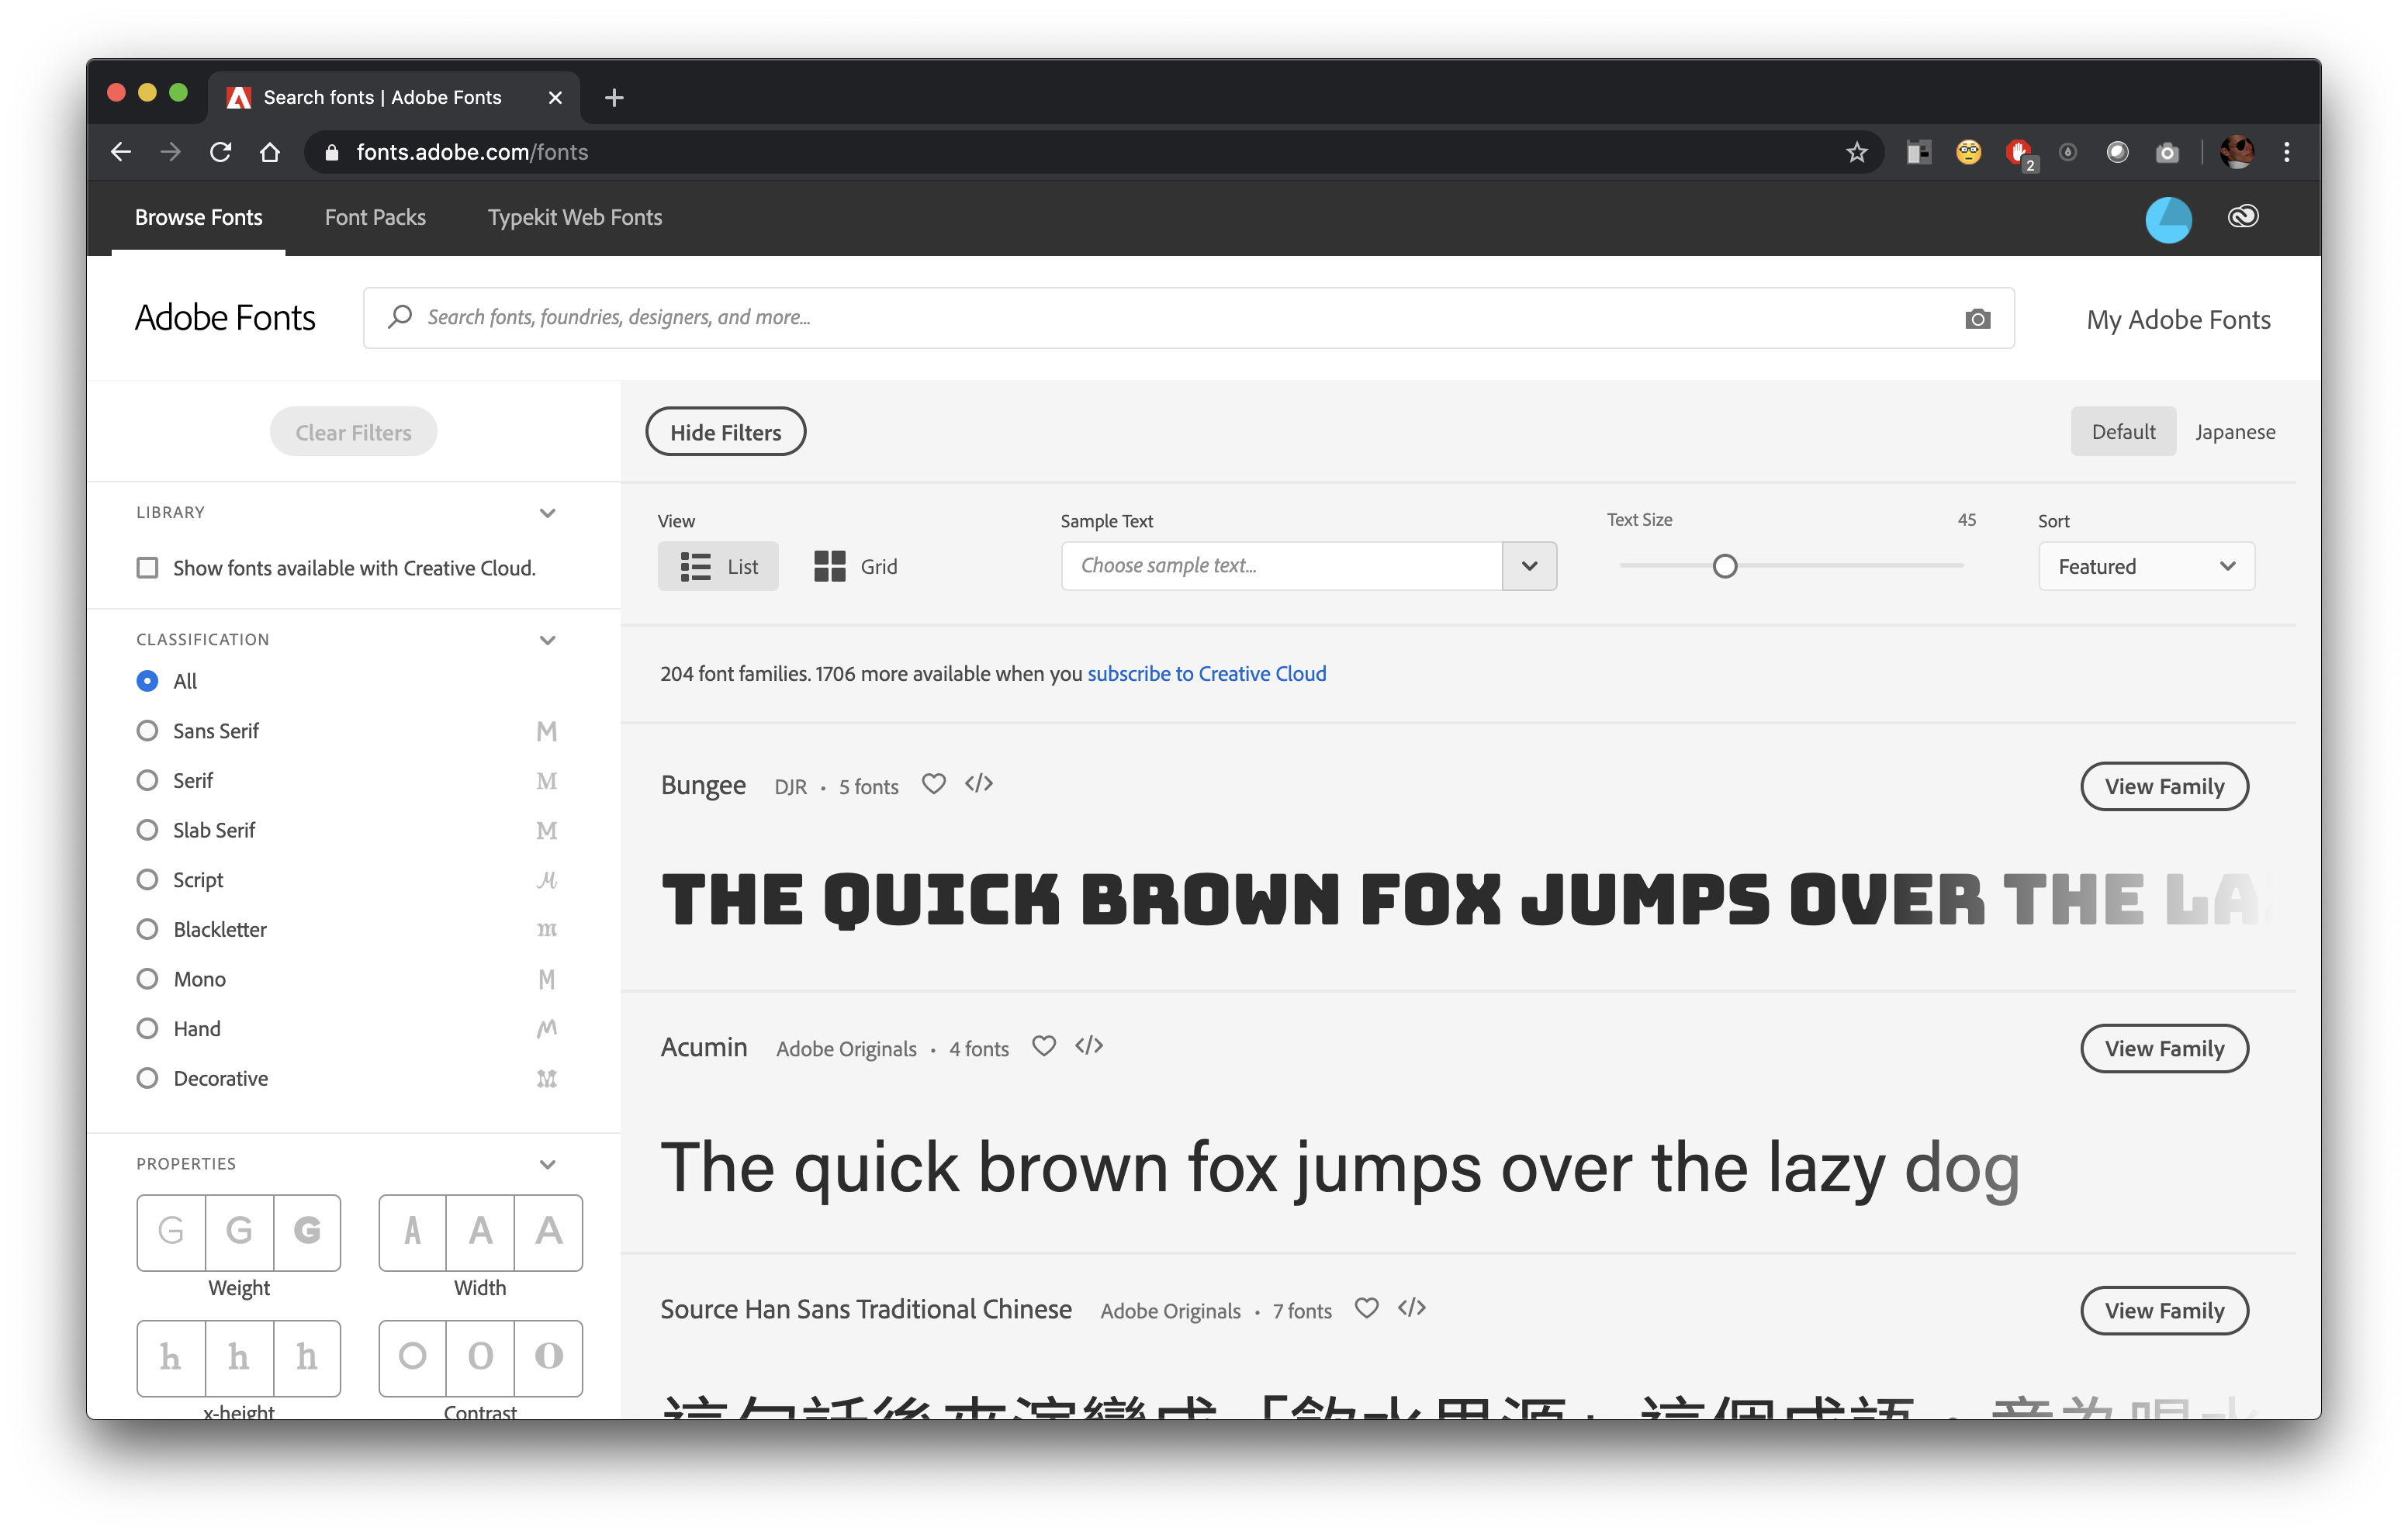The image size is (2408, 1534).
Task: Select the Mono classification filter
Action: pyautogui.click(x=147, y=978)
